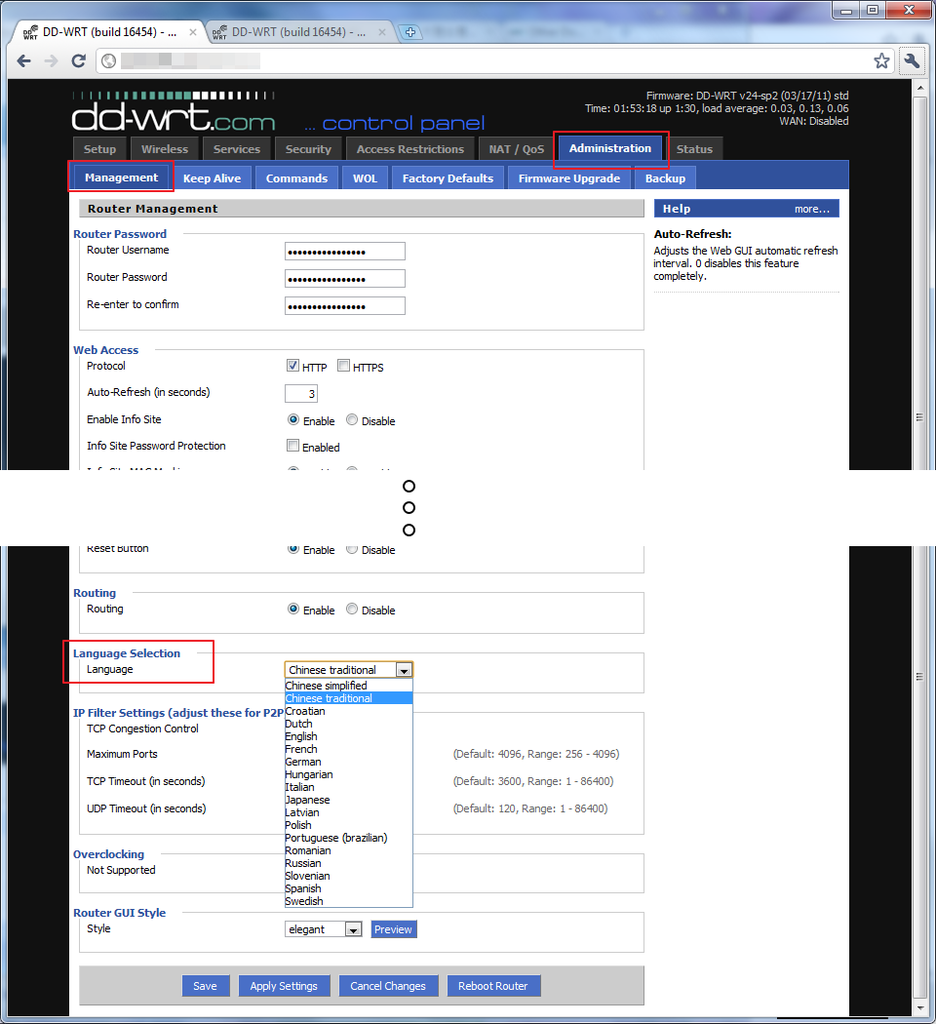Click the Help more... link
Viewport: 936px width, 1024px height.
coord(811,209)
